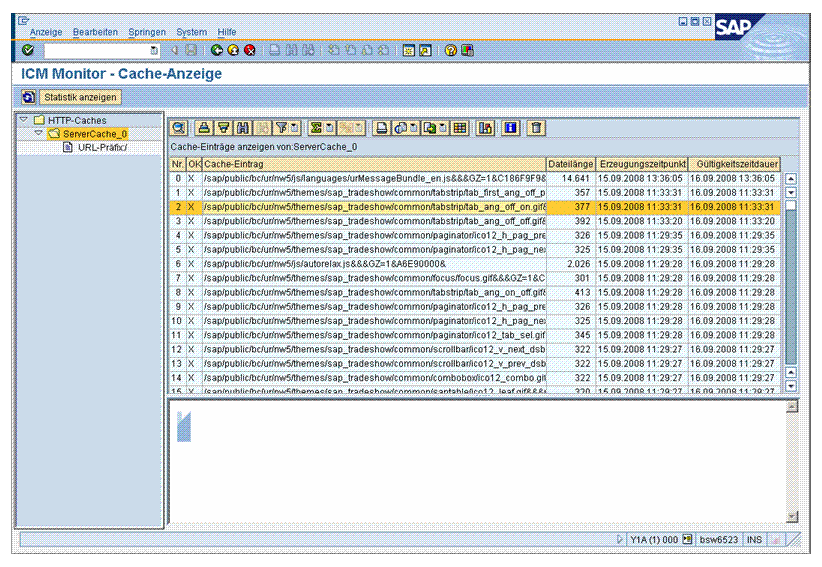Image resolution: width=822 pixels, height=567 pixels.
Task: Open the Springen menu
Action: click(147, 32)
